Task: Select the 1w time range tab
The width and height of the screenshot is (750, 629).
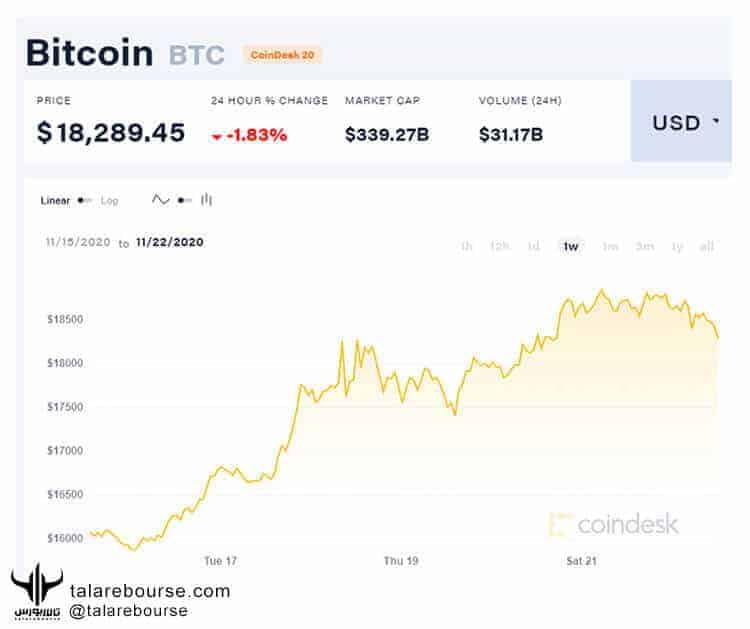Action: click(x=571, y=246)
